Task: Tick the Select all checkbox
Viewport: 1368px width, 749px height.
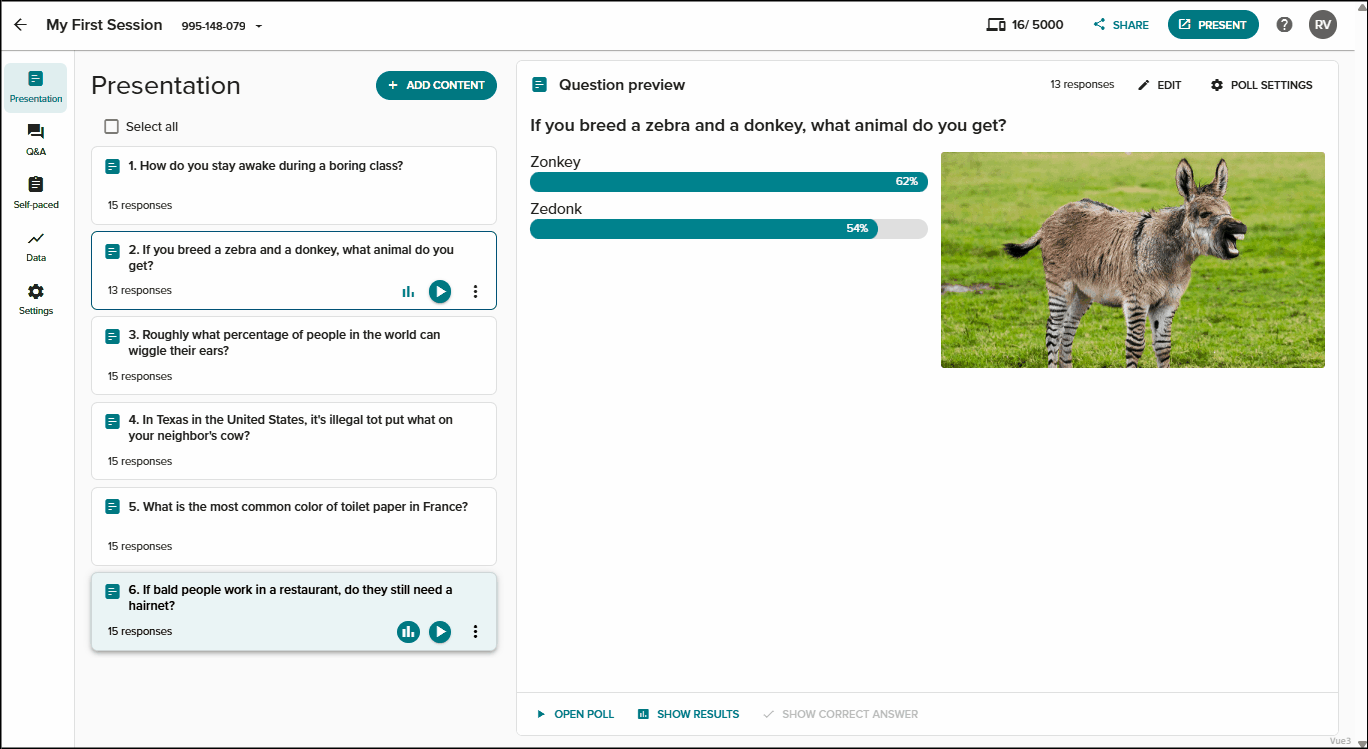Action: 111,127
